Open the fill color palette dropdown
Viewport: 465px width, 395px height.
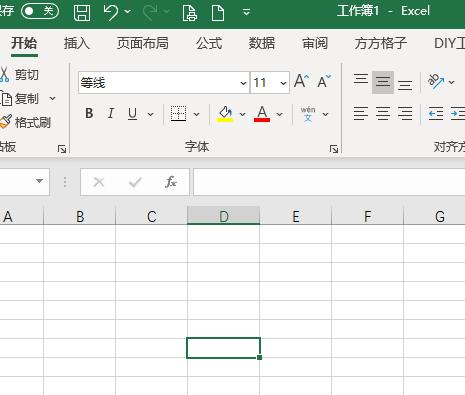point(243,114)
